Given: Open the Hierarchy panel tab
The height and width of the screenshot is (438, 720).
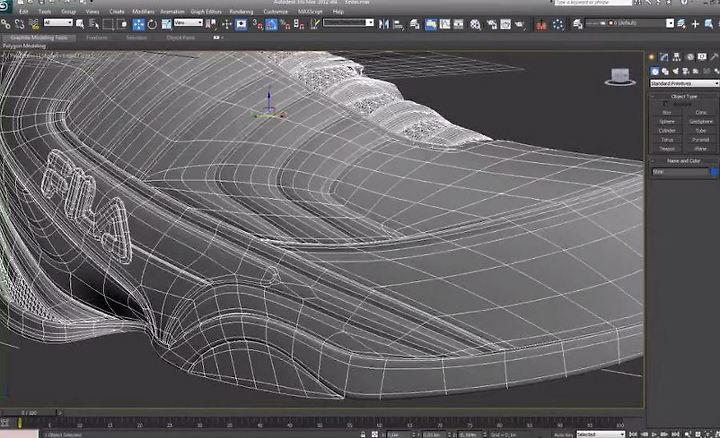Looking at the screenshot, I should [x=677, y=57].
